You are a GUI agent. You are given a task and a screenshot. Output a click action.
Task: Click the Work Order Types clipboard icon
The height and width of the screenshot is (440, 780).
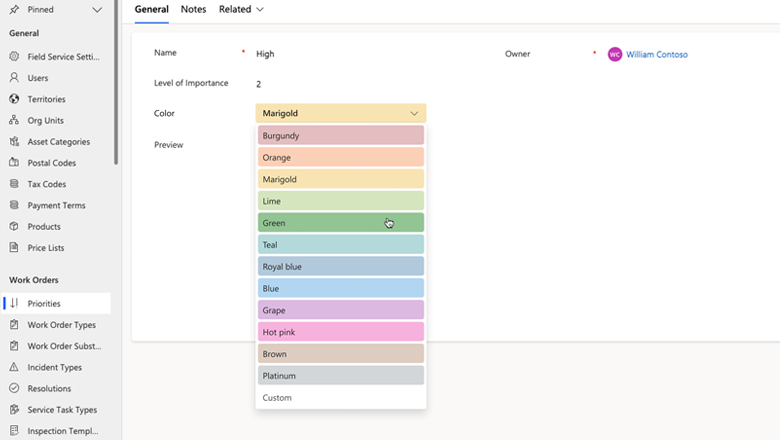pyautogui.click(x=14, y=325)
